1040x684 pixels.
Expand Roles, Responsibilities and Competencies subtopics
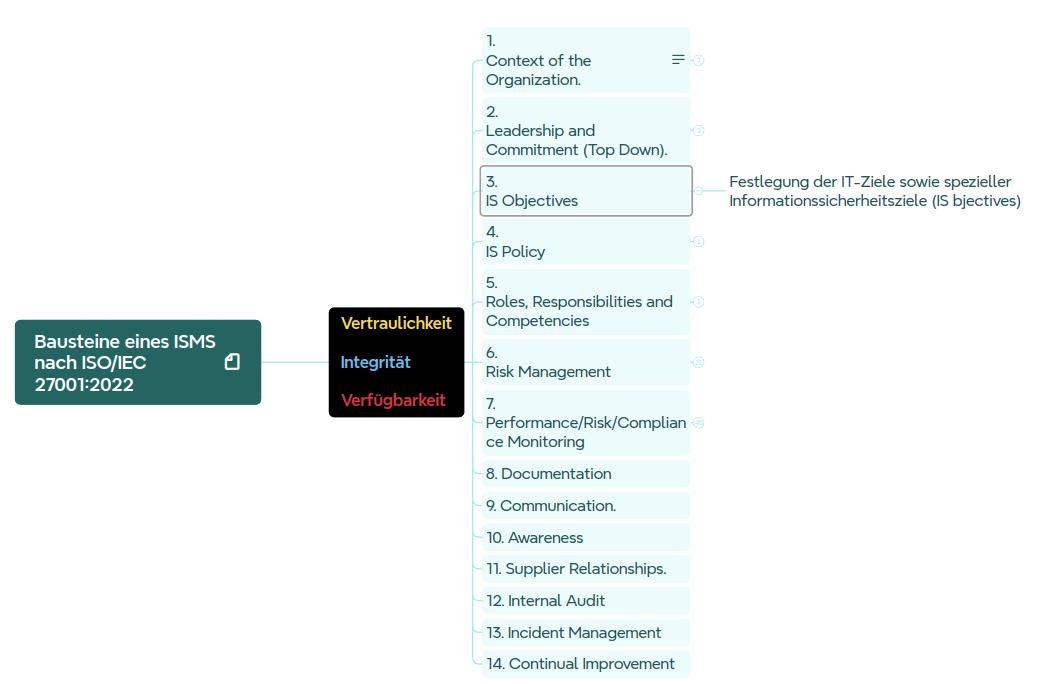click(698, 301)
